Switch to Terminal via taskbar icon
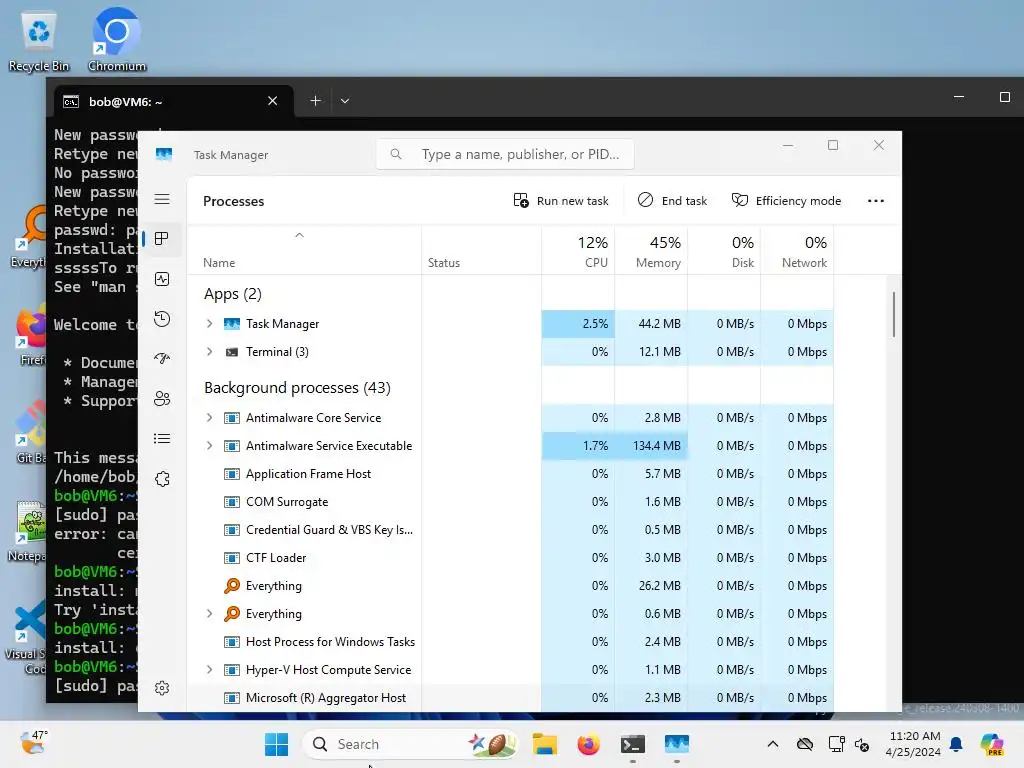Screen dimensions: 1024x768 click(632, 744)
